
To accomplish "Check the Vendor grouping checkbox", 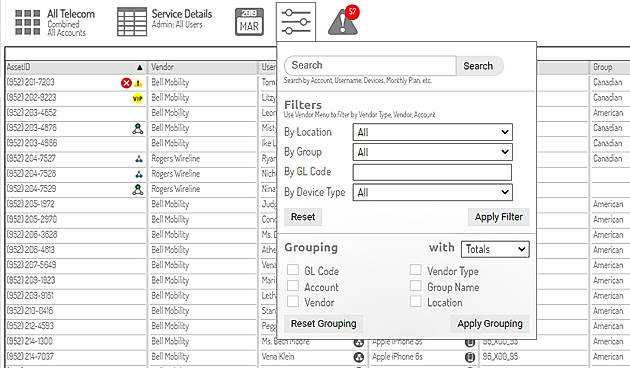I will point(293,301).
